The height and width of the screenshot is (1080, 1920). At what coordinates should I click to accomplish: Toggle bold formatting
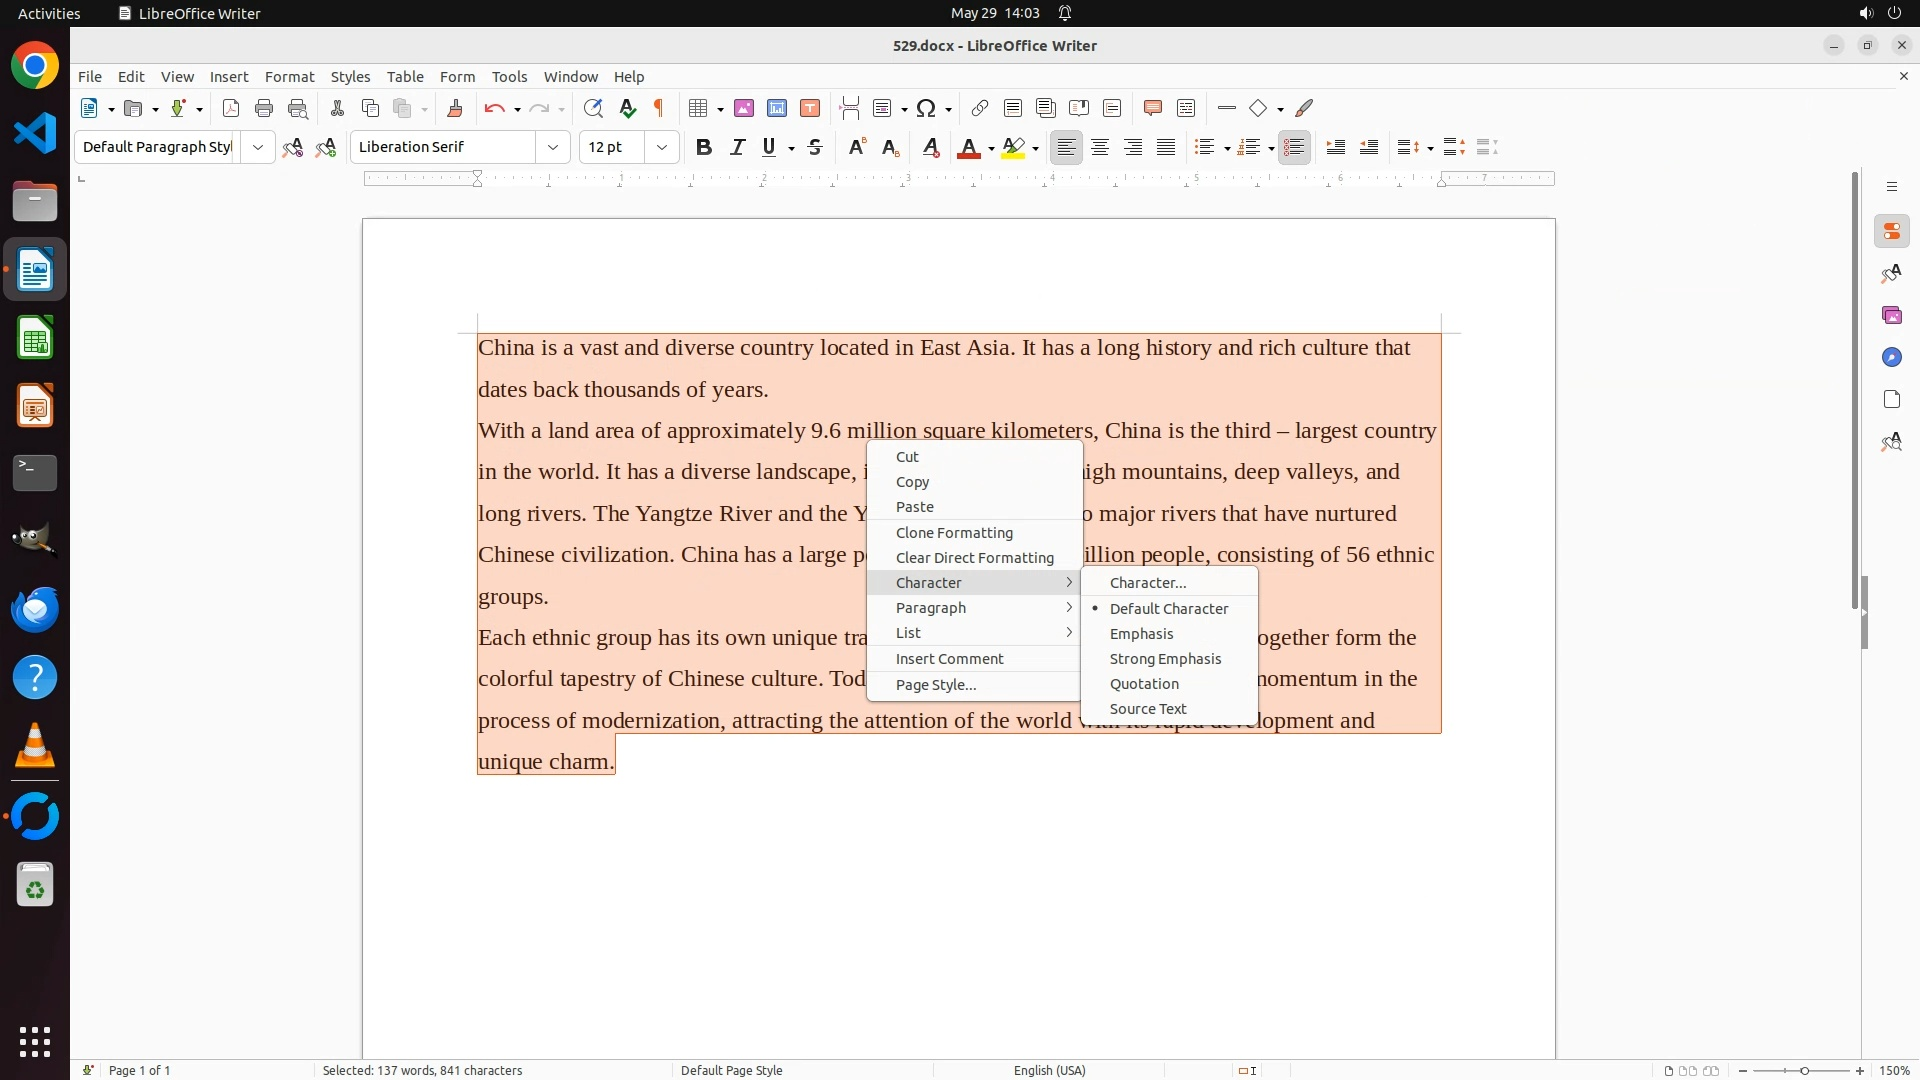(x=704, y=147)
